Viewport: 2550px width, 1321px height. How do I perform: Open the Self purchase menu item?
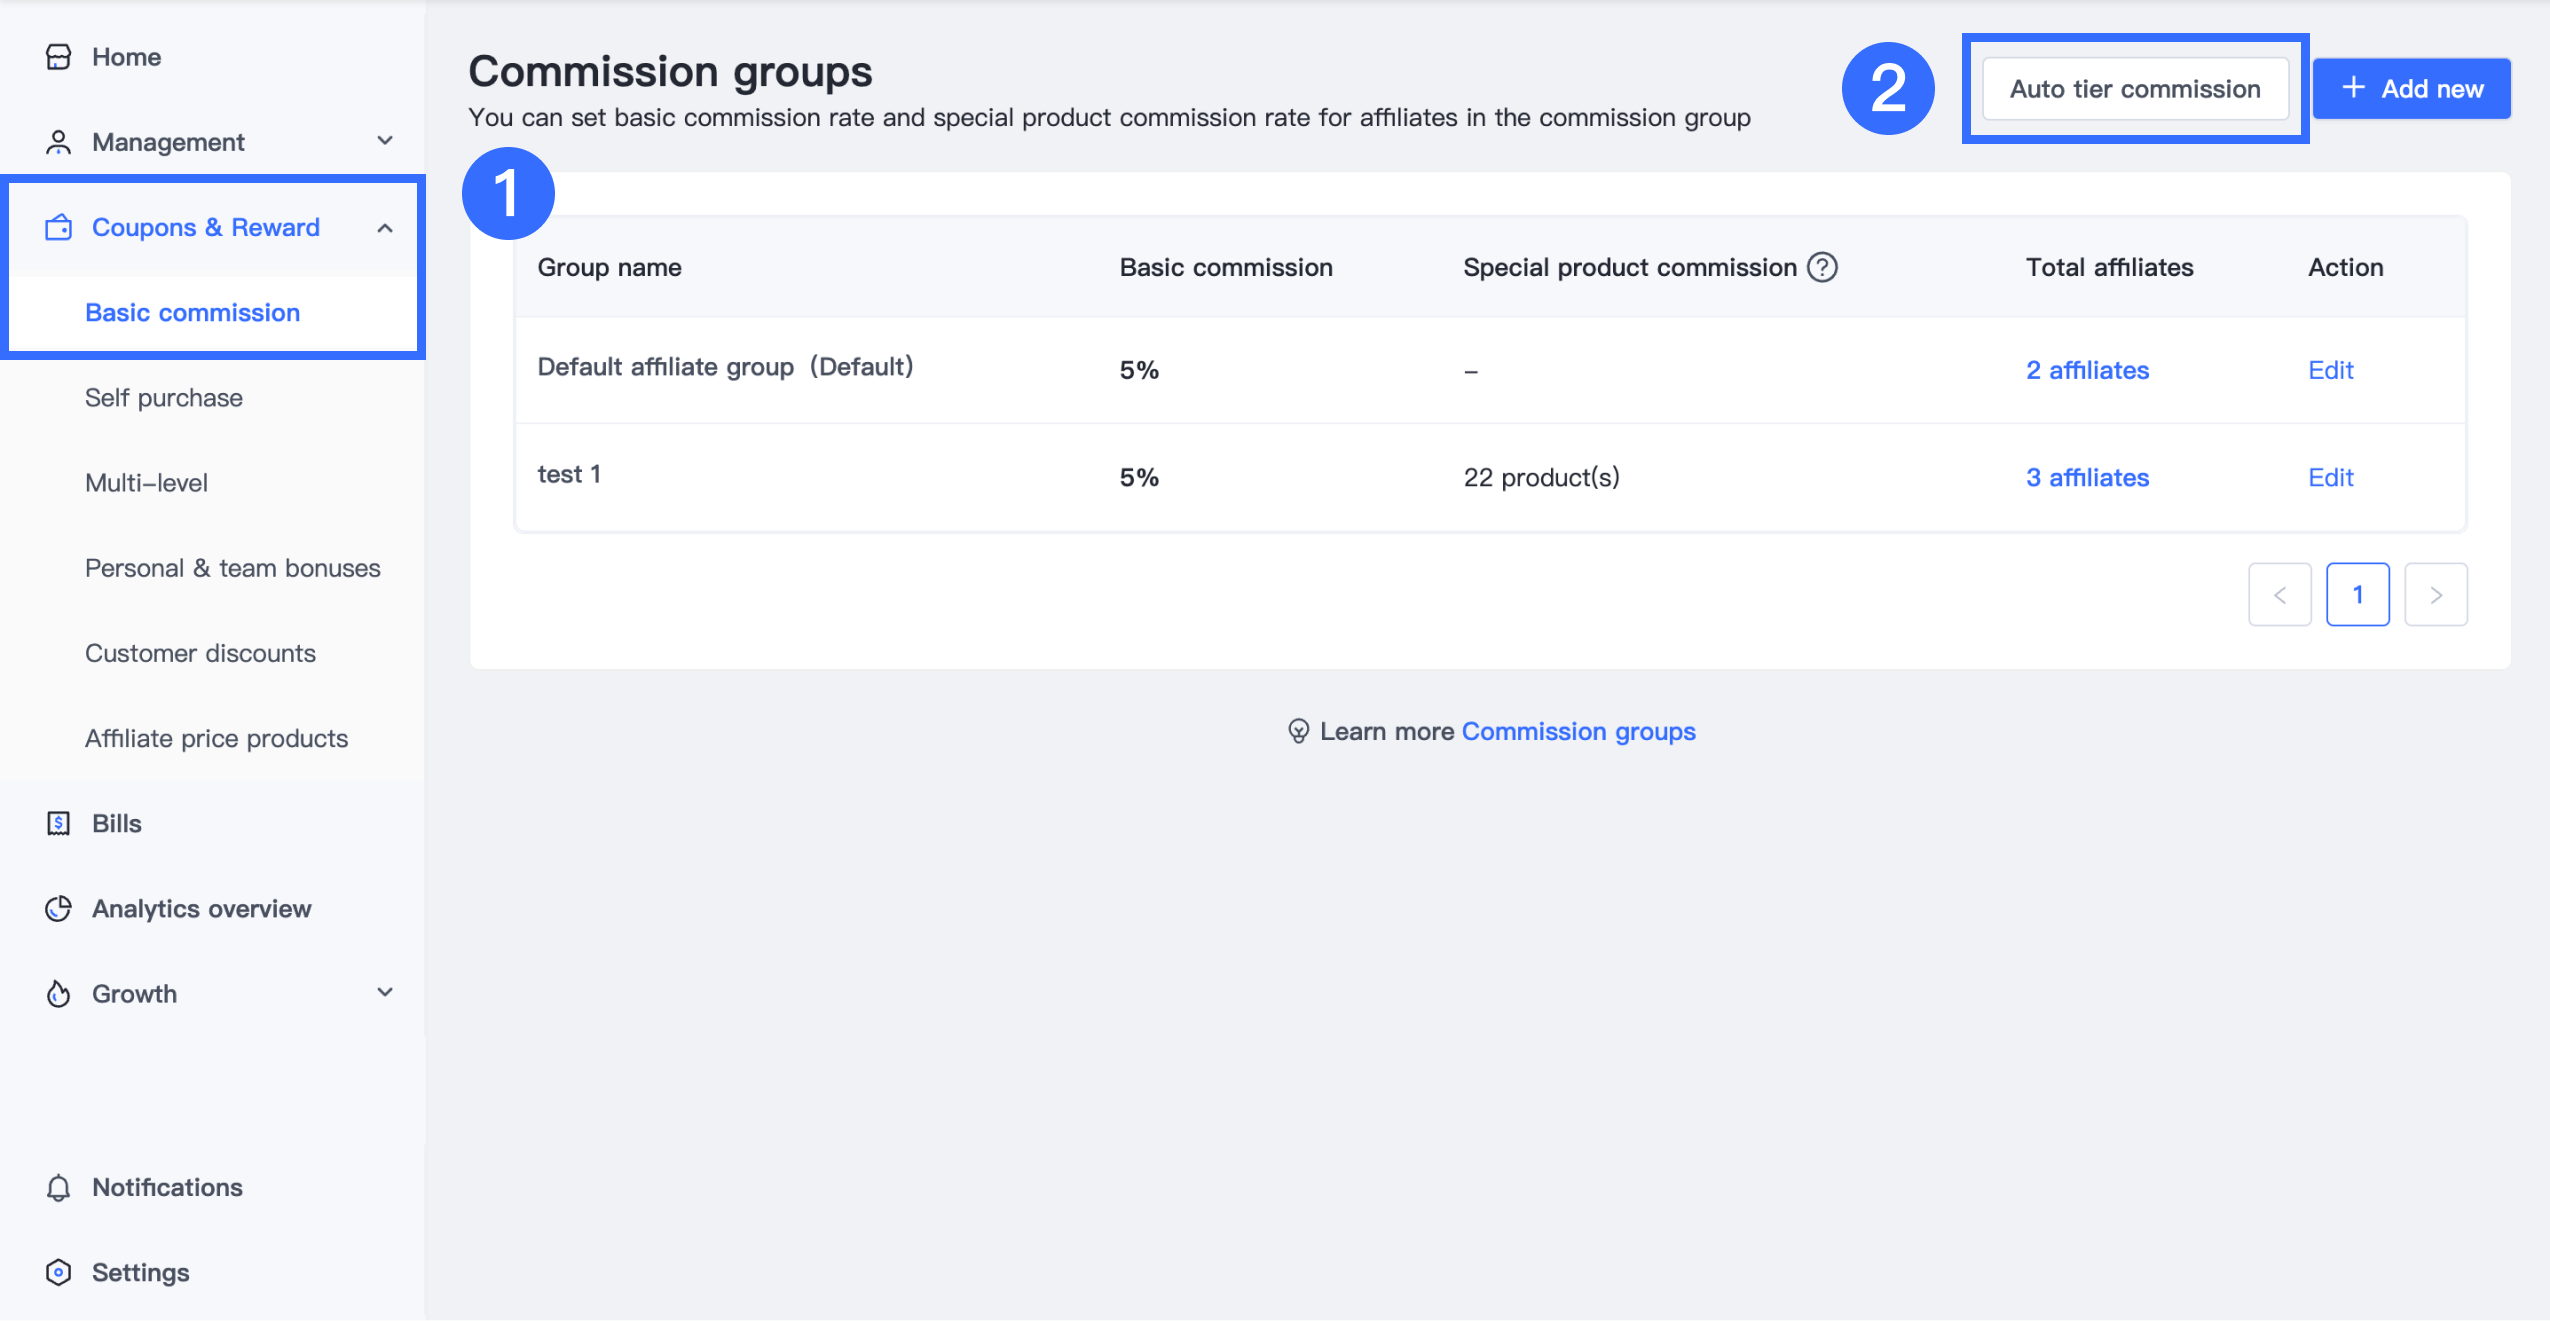[164, 398]
